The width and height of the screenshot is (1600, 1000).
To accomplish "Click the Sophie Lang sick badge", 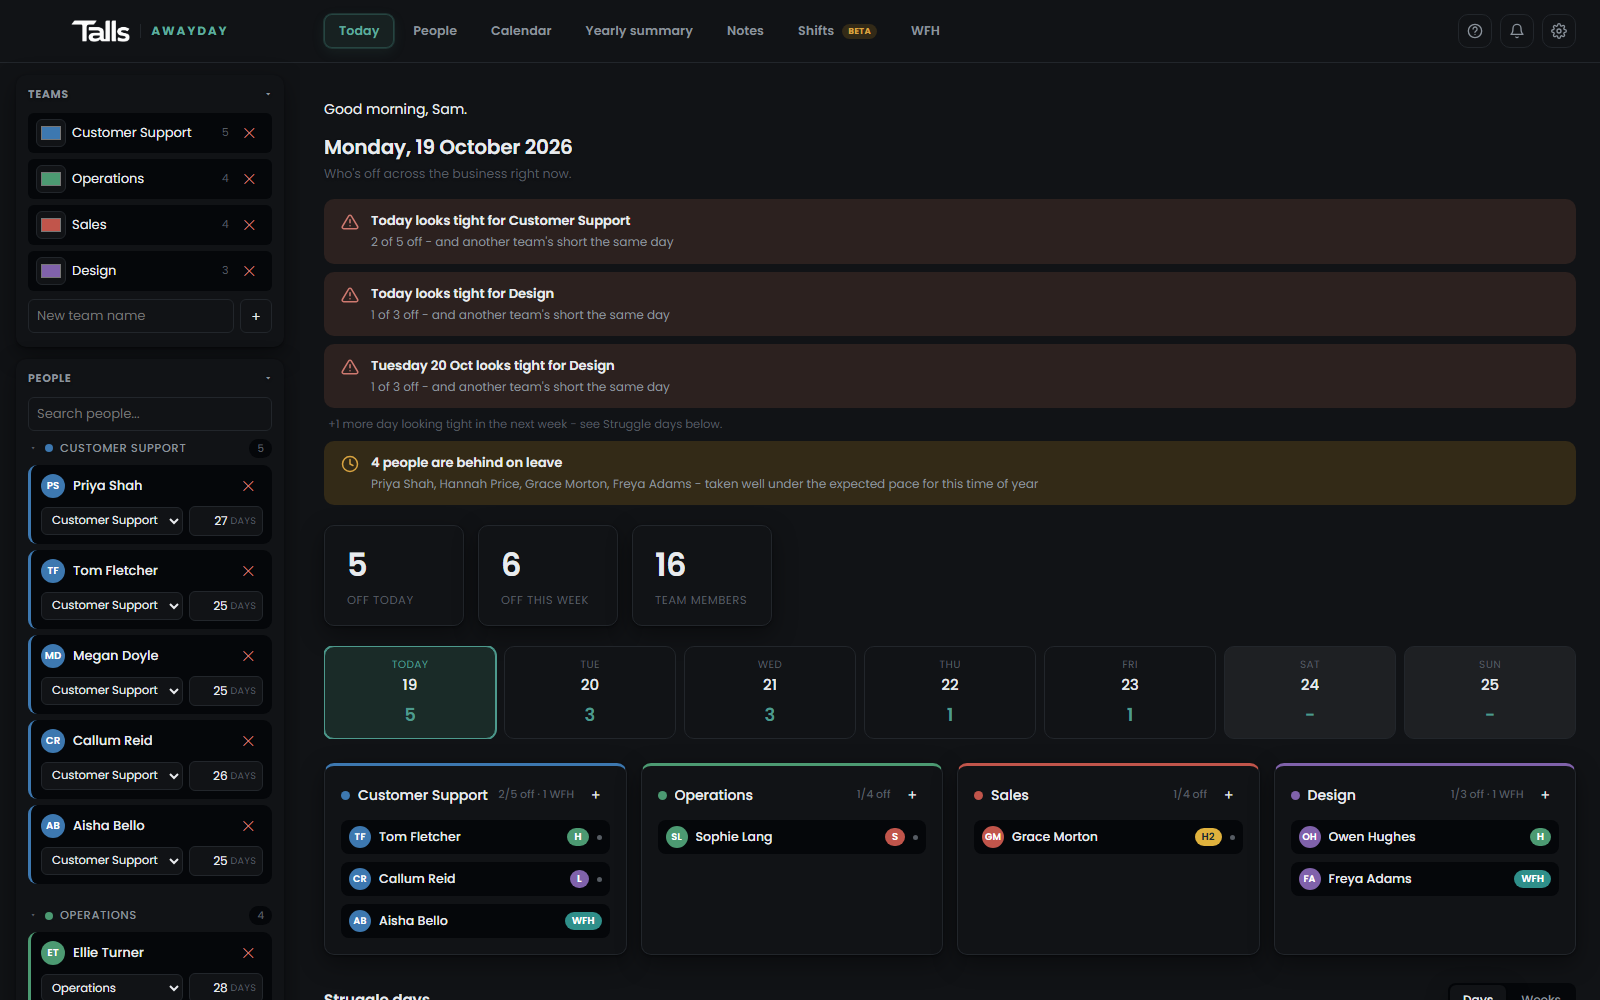I will coord(895,837).
